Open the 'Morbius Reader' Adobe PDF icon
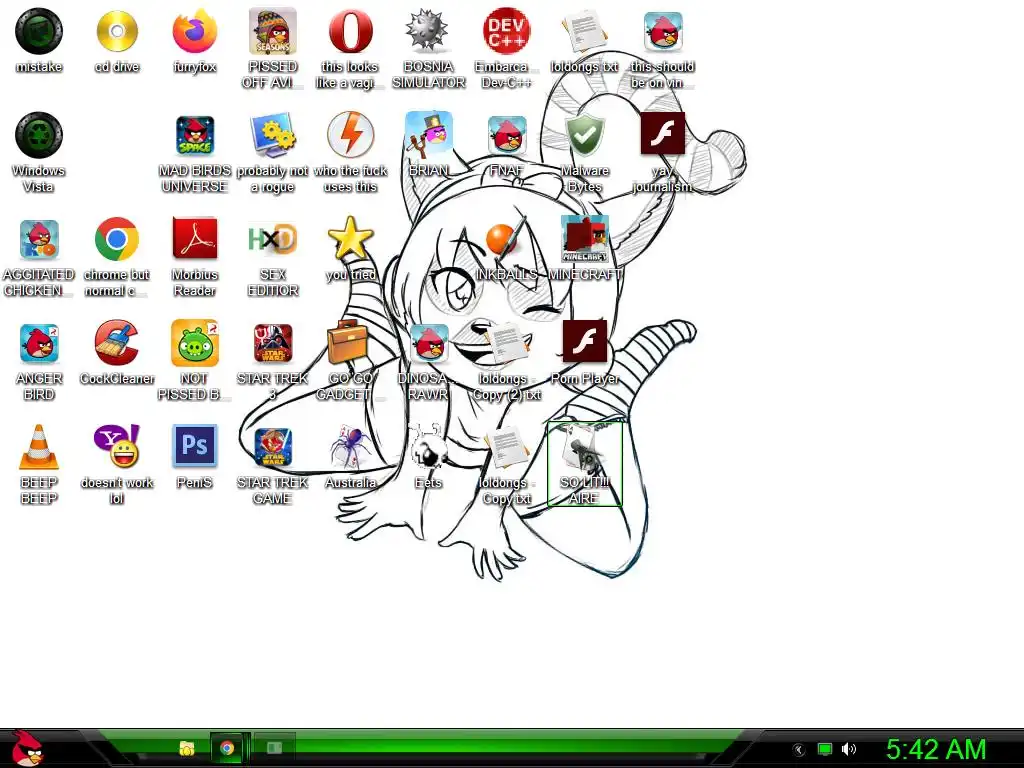 195,239
